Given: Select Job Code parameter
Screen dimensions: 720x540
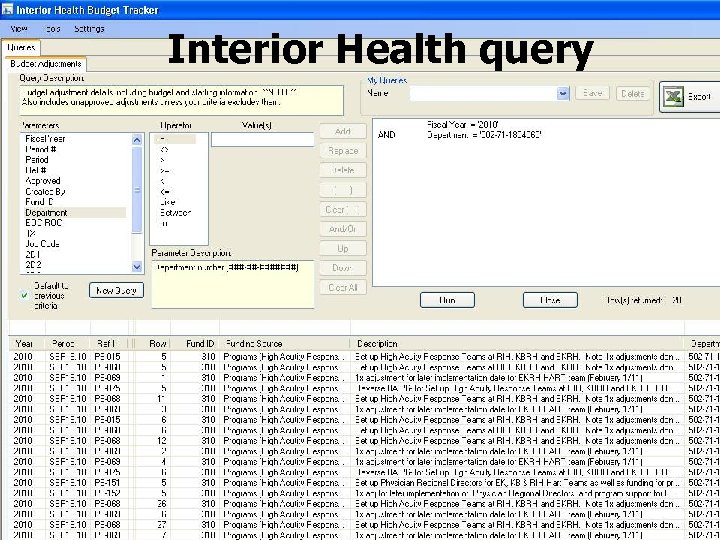Looking at the screenshot, I should (x=42, y=244).
